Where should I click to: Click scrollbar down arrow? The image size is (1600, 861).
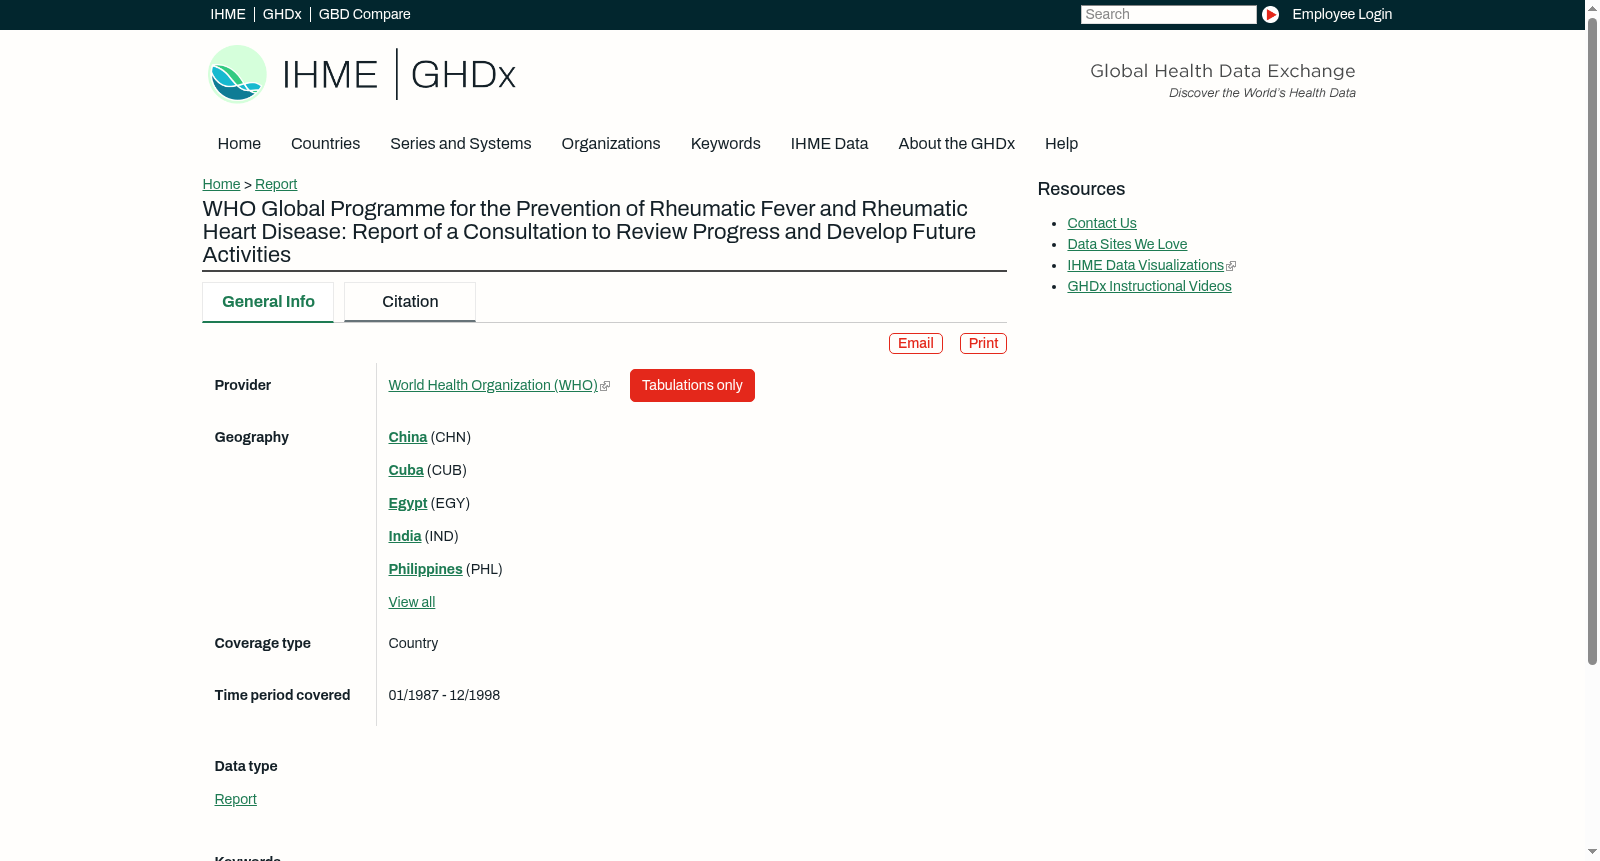pyautogui.click(x=1592, y=853)
